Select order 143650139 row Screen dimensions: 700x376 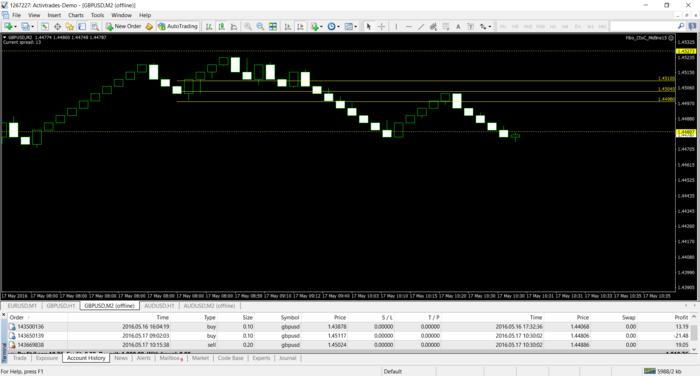pyautogui.click(x=348, y=336)
